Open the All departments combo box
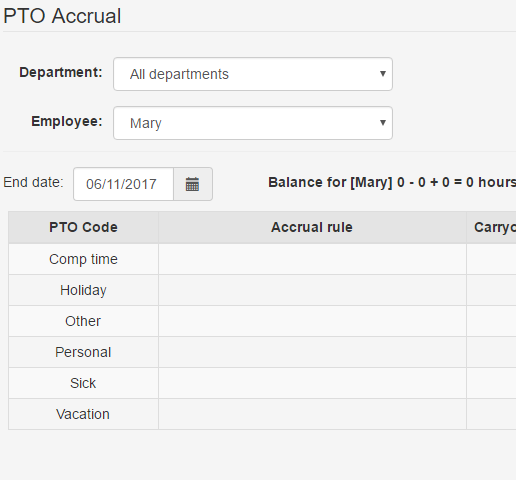 (x=253, y=74)
